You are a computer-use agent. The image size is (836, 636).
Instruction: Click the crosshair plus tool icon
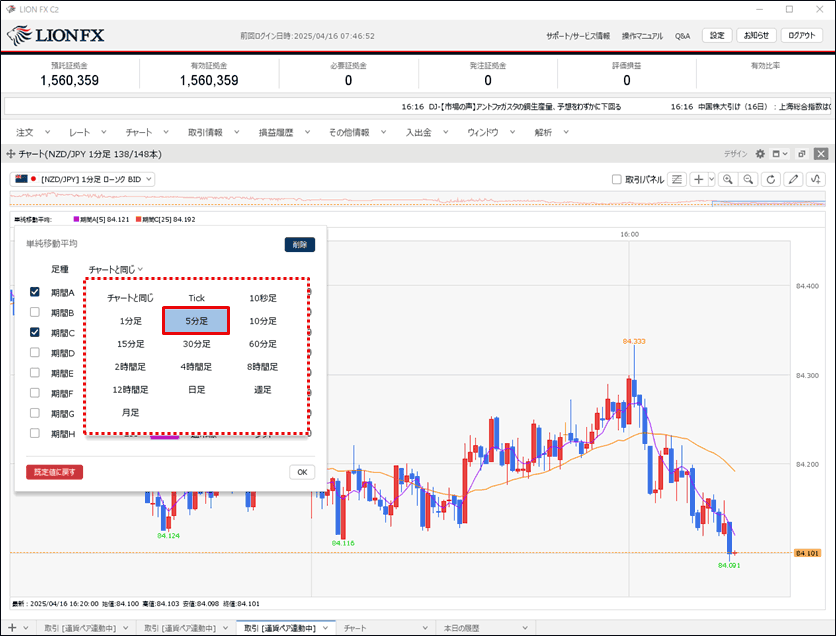click(x=698, y=180)
